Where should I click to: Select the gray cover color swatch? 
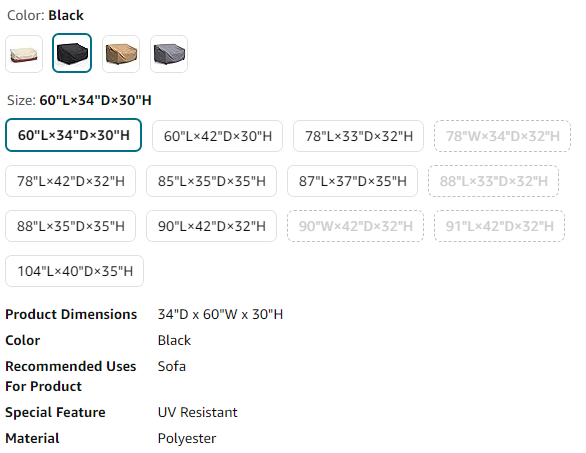169,54
